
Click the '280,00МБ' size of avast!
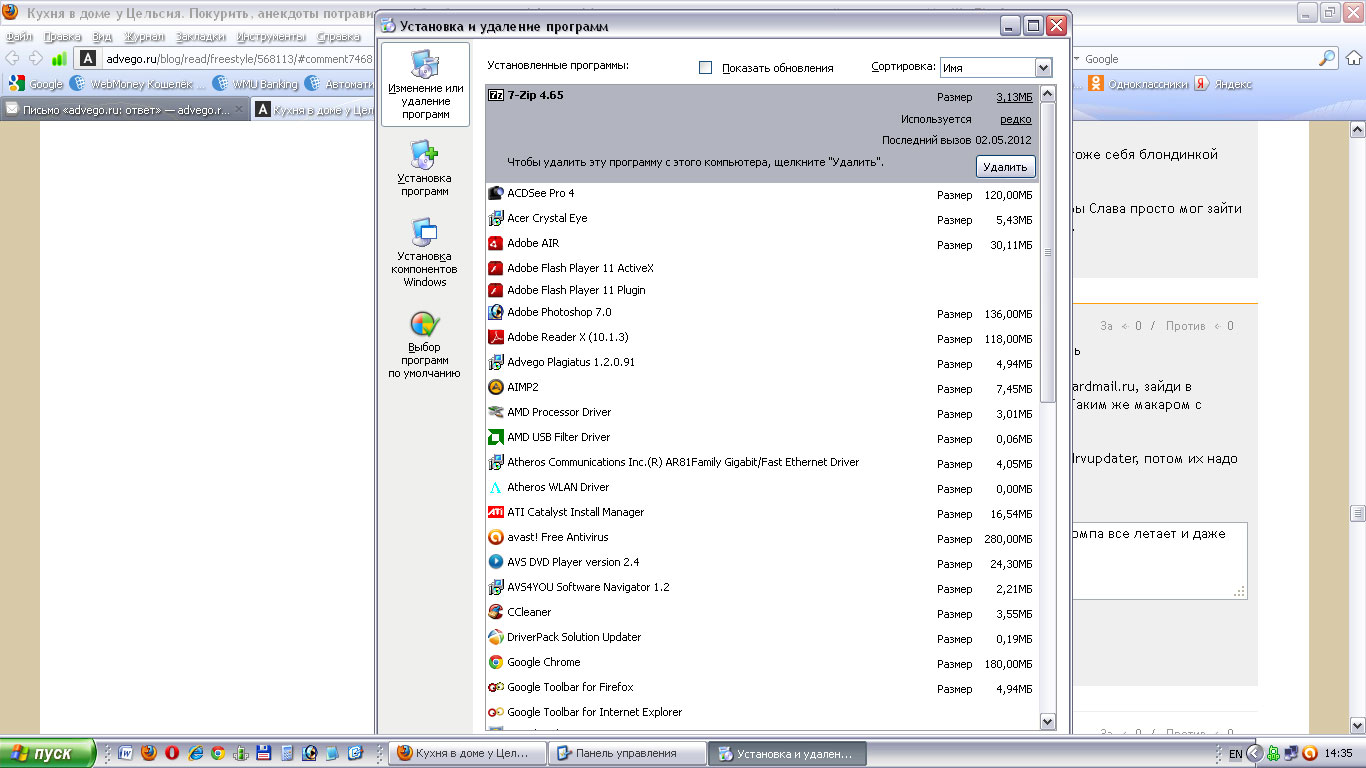(x=1007, y=539)
